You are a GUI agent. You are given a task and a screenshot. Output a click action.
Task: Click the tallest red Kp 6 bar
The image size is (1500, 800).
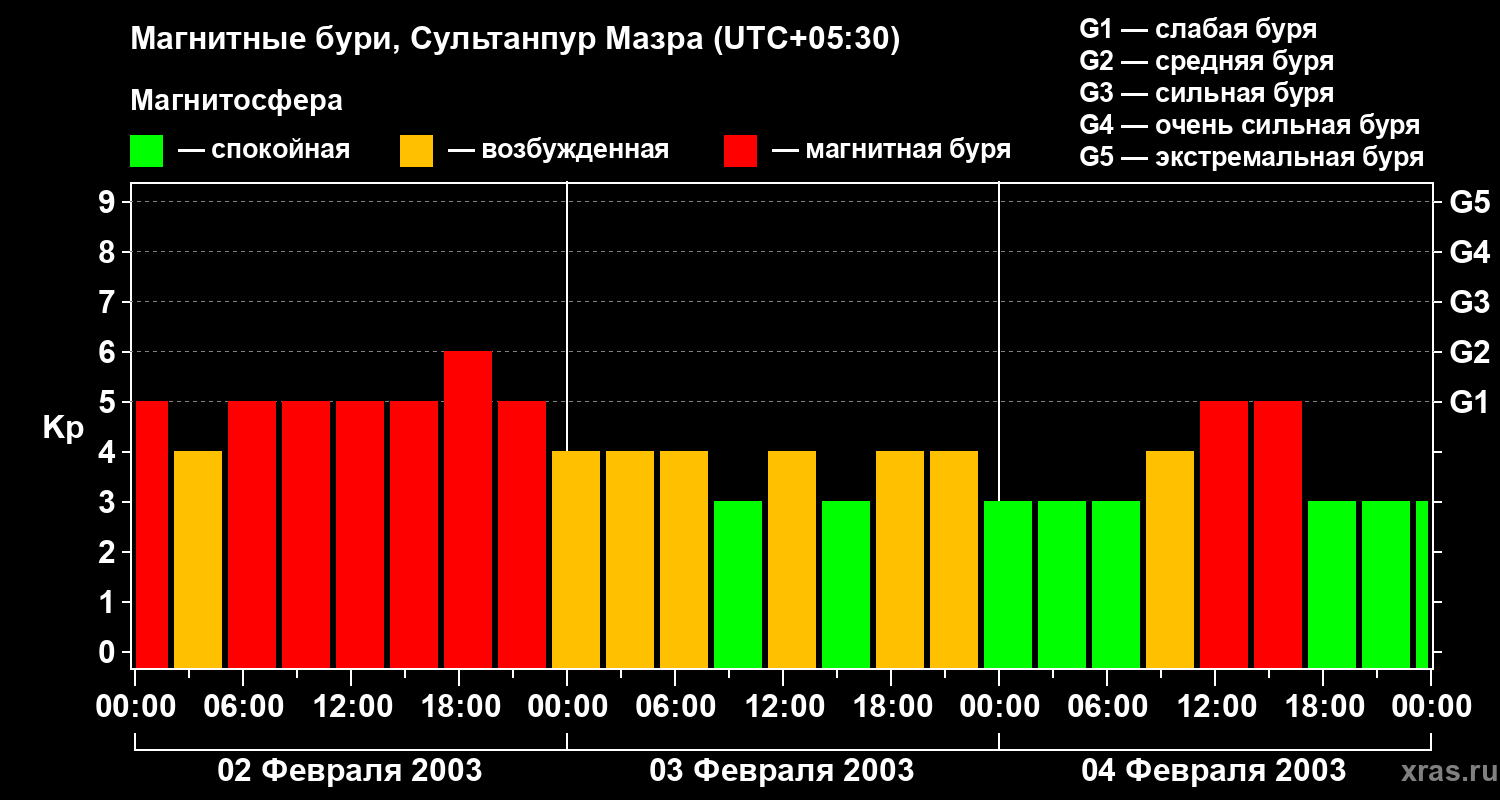pyautogui.click(x=468, y=509)
